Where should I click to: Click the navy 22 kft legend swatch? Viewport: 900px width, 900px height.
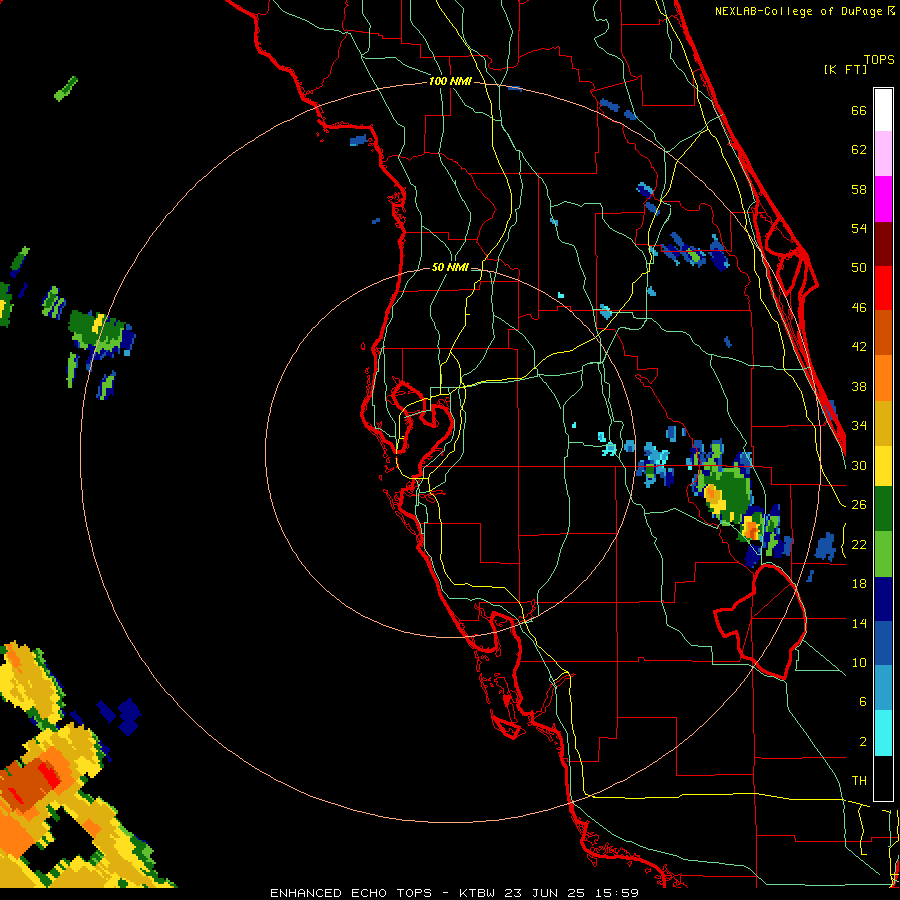883,599
